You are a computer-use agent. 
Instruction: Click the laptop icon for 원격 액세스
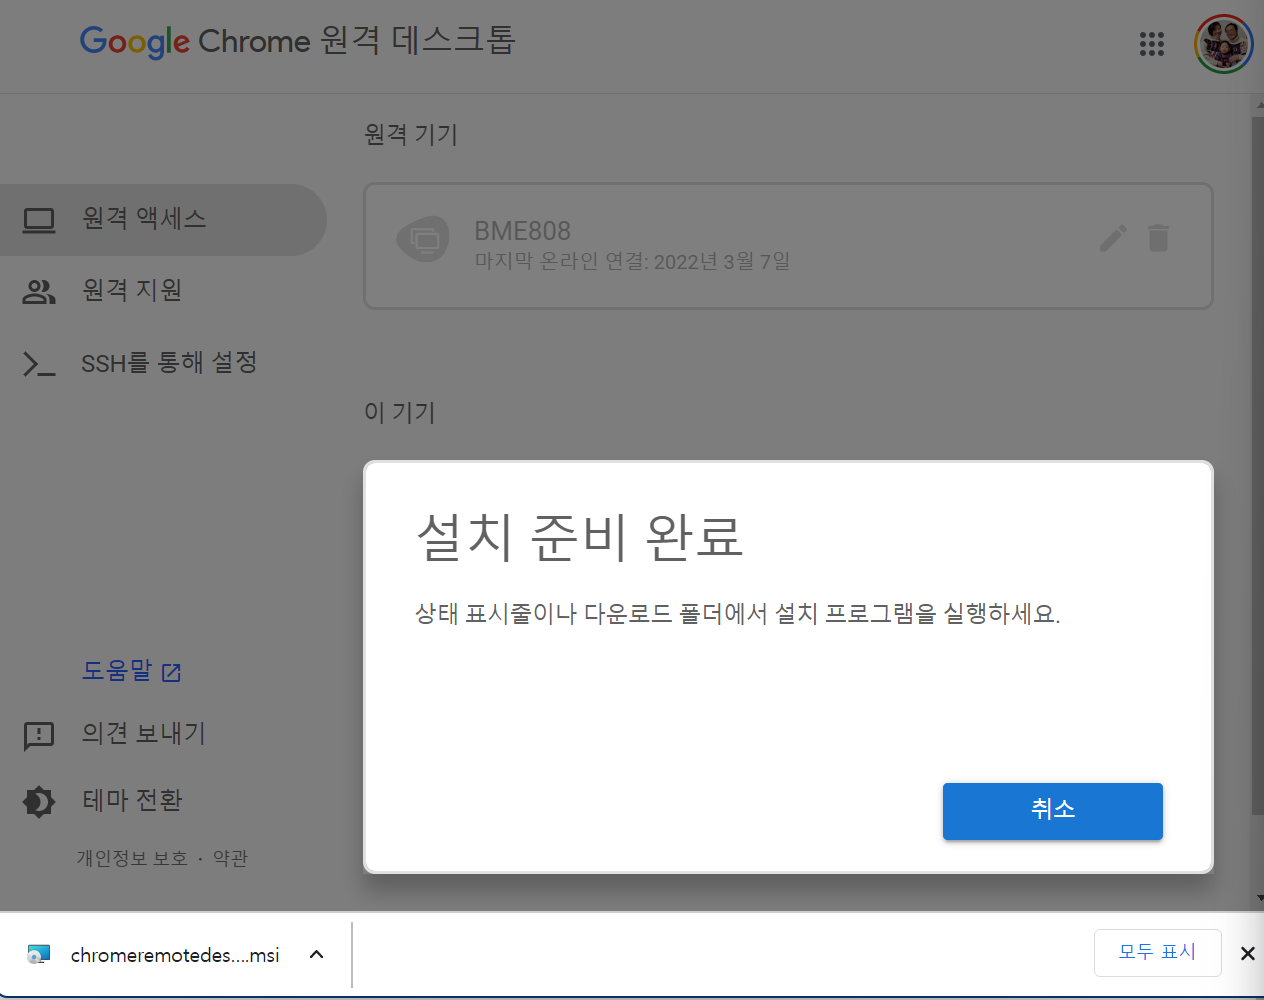coord(39,220)
